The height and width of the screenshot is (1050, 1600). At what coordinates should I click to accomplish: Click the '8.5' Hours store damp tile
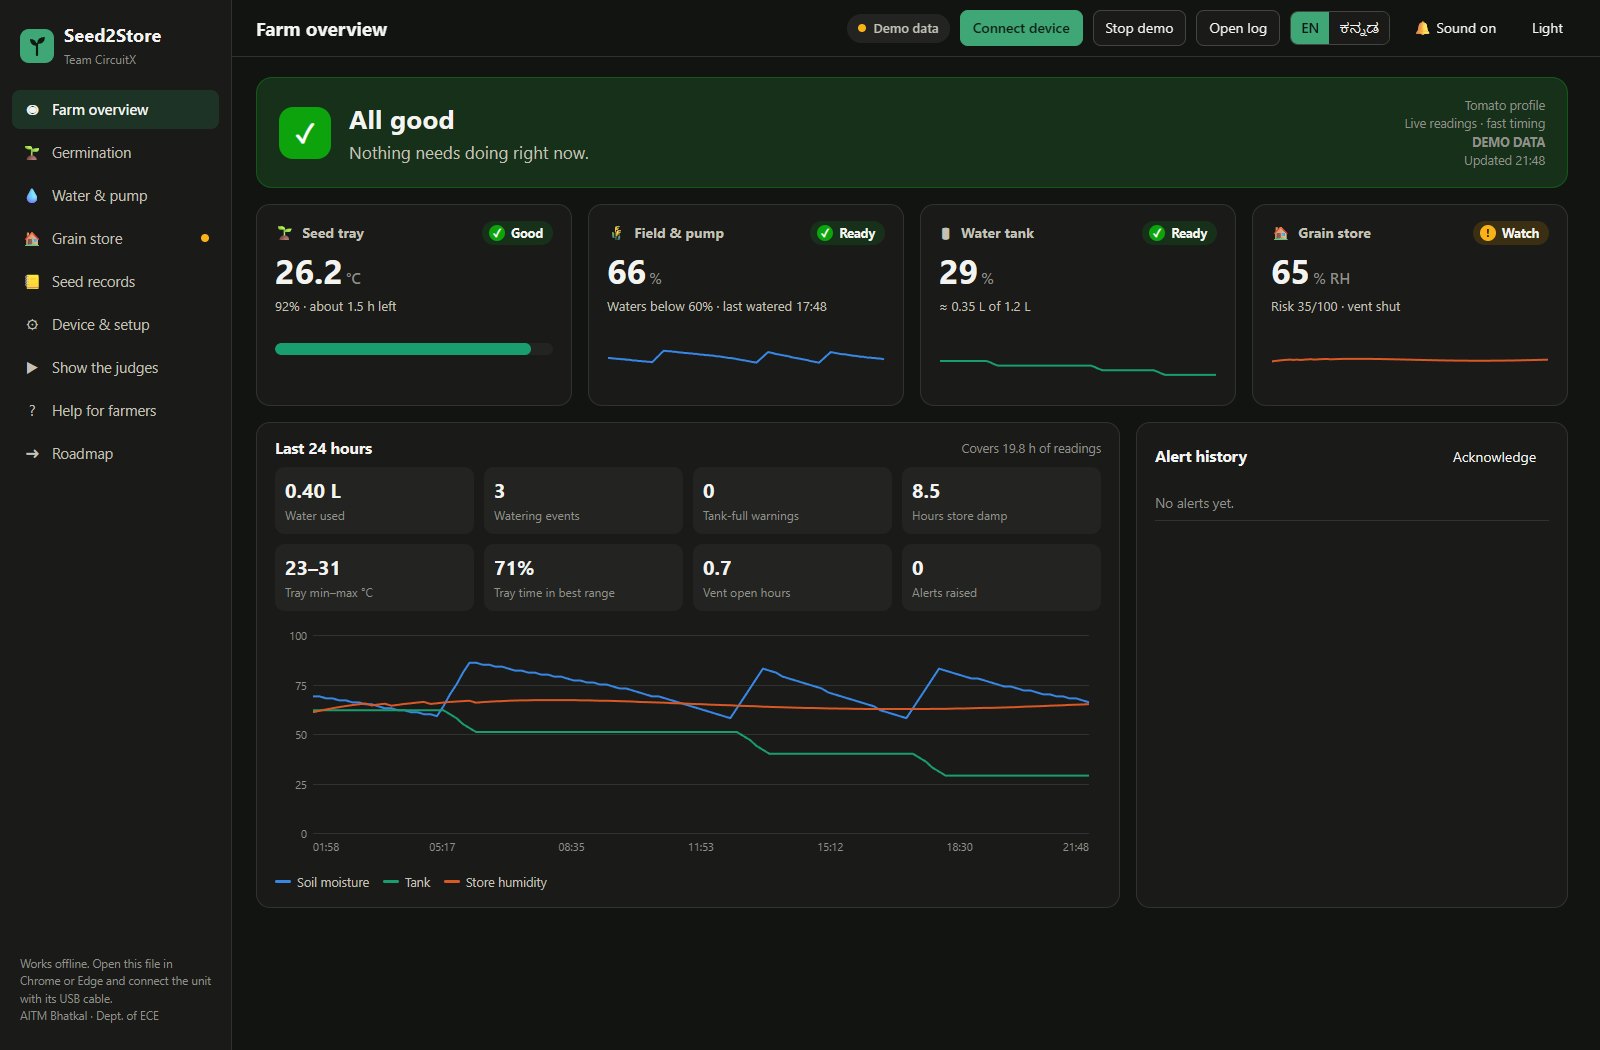(1001, 500)
